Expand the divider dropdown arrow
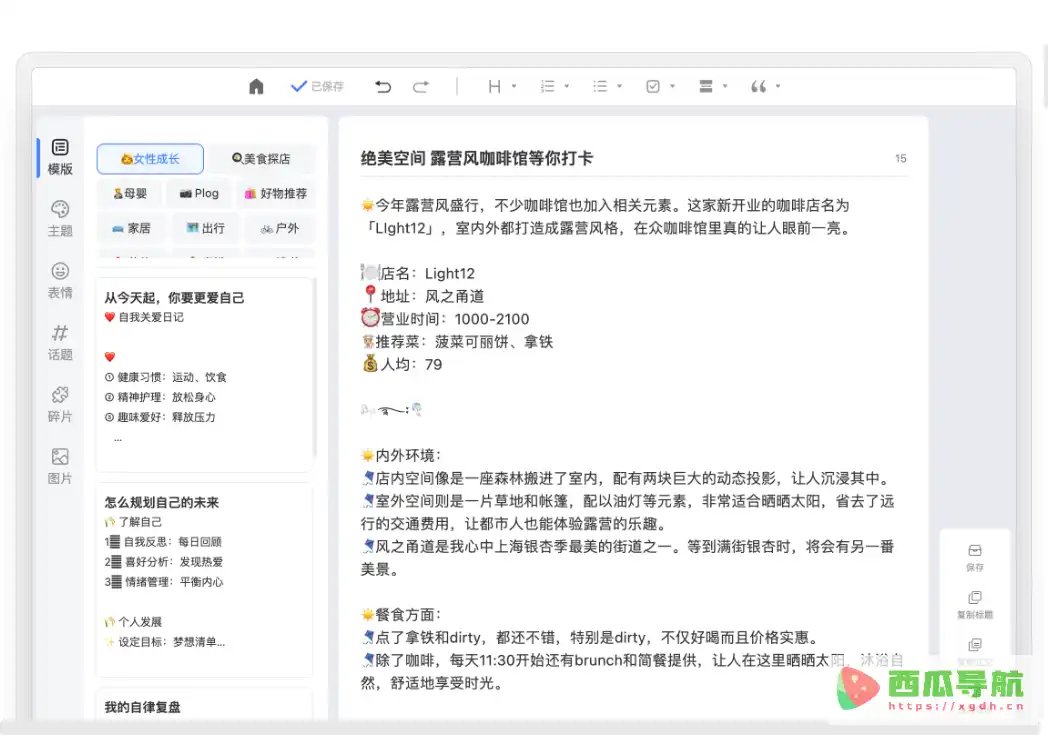Screen dimensions: 1048x735 (x=725, y=86)
